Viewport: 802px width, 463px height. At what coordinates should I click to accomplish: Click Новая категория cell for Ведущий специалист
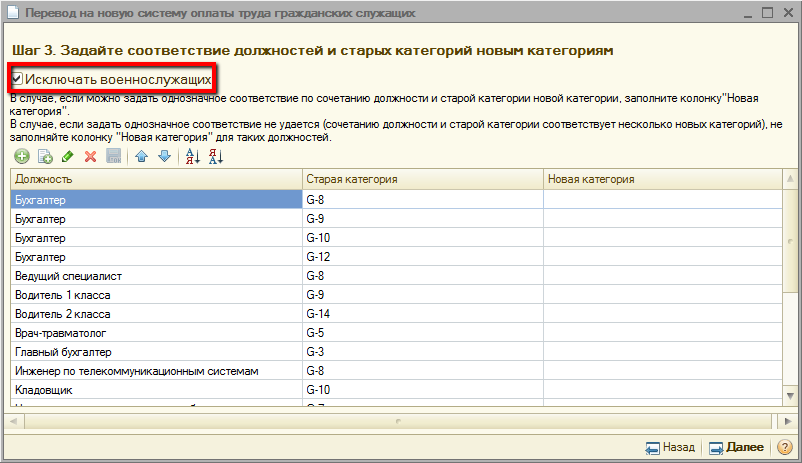(661, 276)
